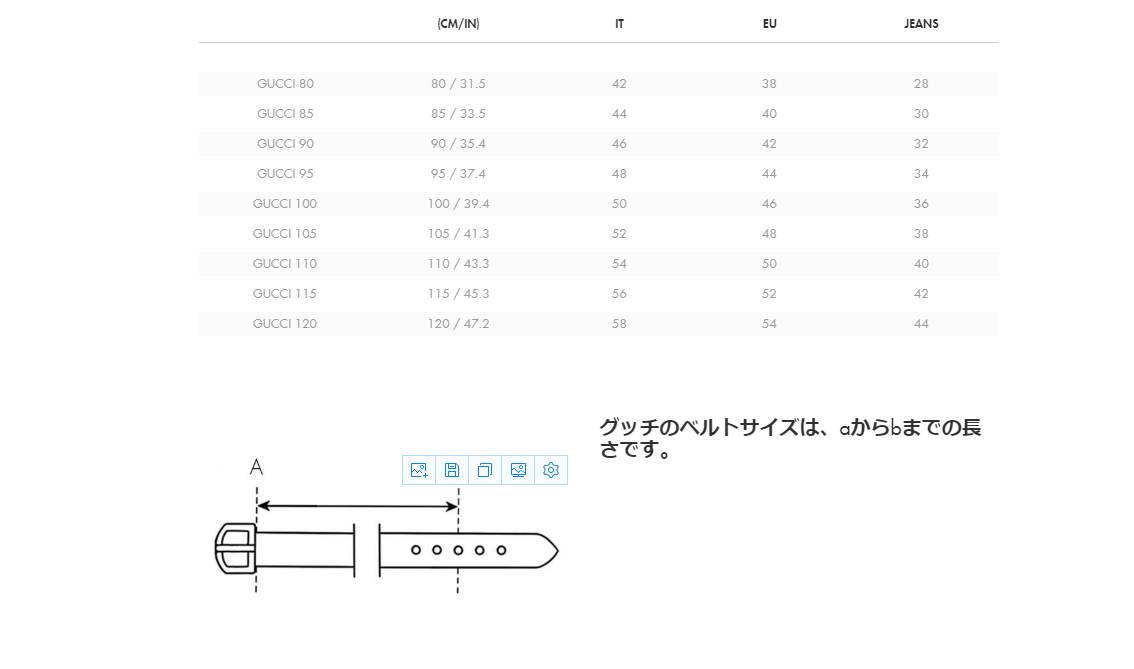Open image toolbar settings gear
The image size is (1134, 669).
(551, 470)
